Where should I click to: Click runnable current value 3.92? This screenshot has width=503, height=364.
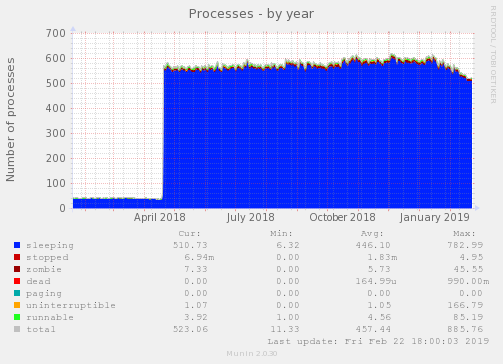(196, 317)
